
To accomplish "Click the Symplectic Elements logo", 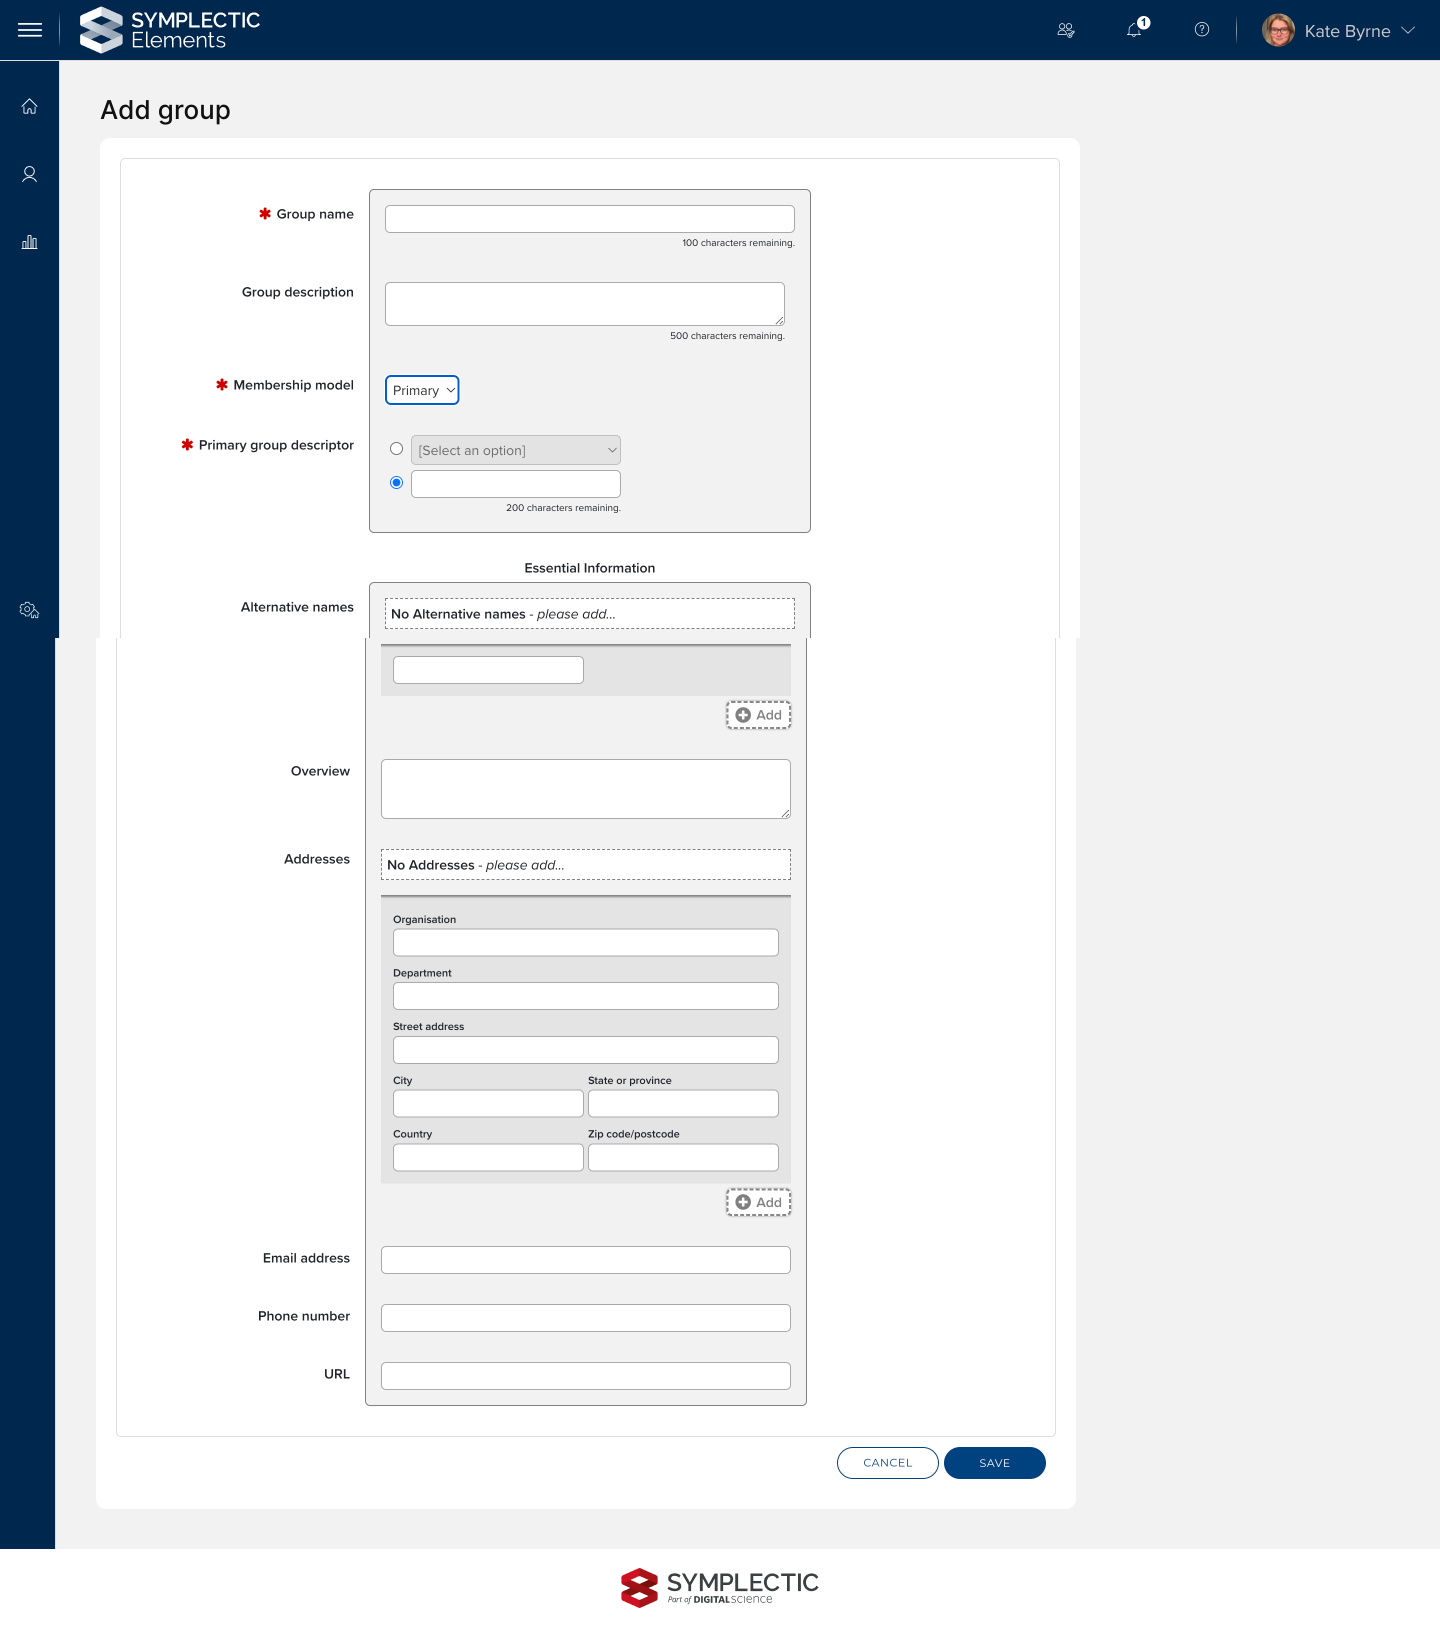I will [170, 30].
